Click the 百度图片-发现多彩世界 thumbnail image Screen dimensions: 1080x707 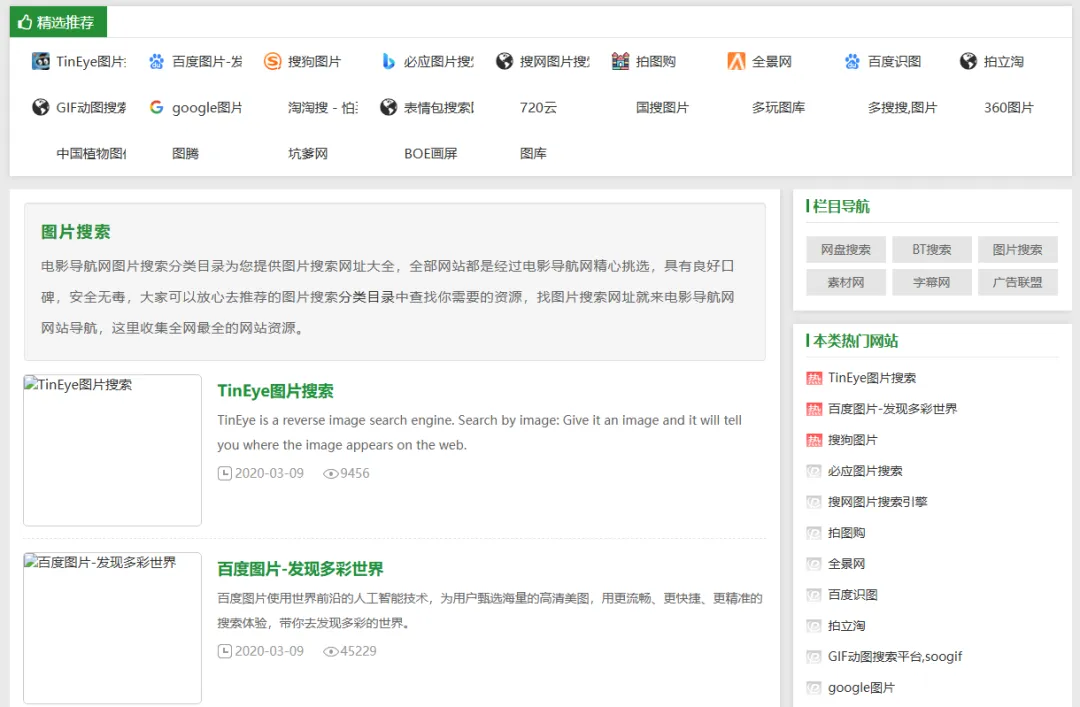112,628
